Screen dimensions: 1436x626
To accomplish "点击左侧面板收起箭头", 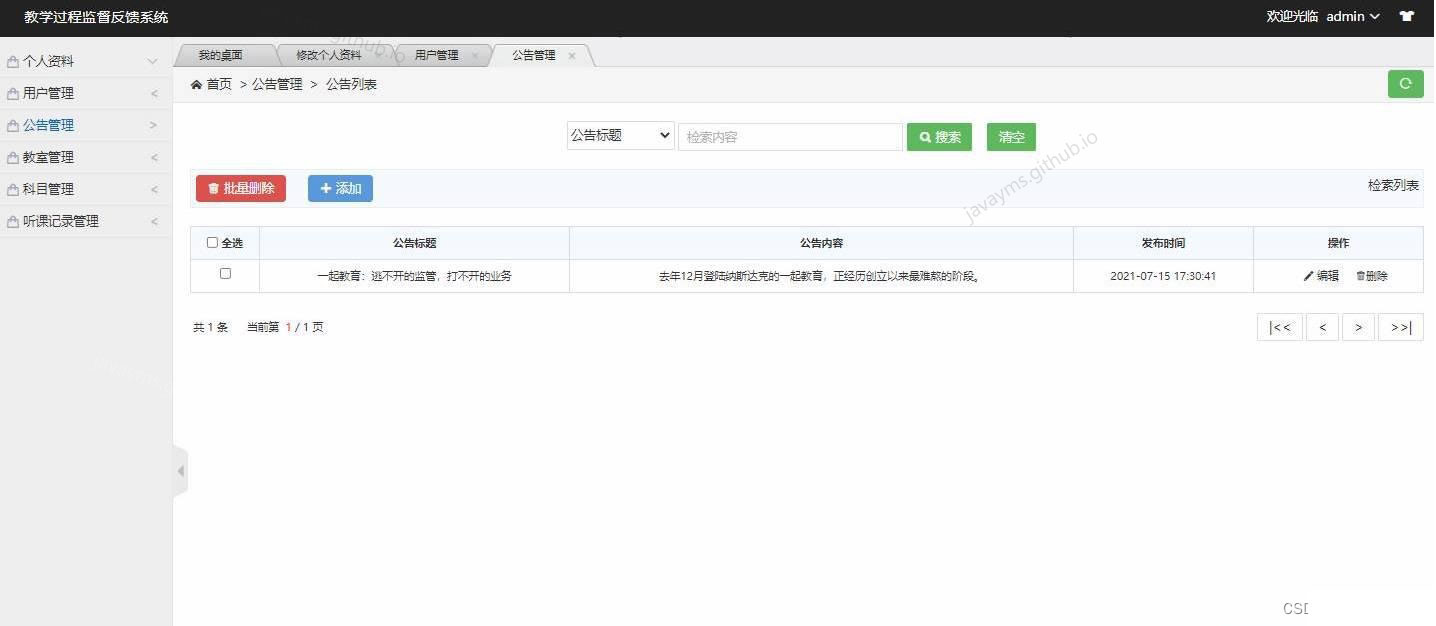I will pos(181,470).
